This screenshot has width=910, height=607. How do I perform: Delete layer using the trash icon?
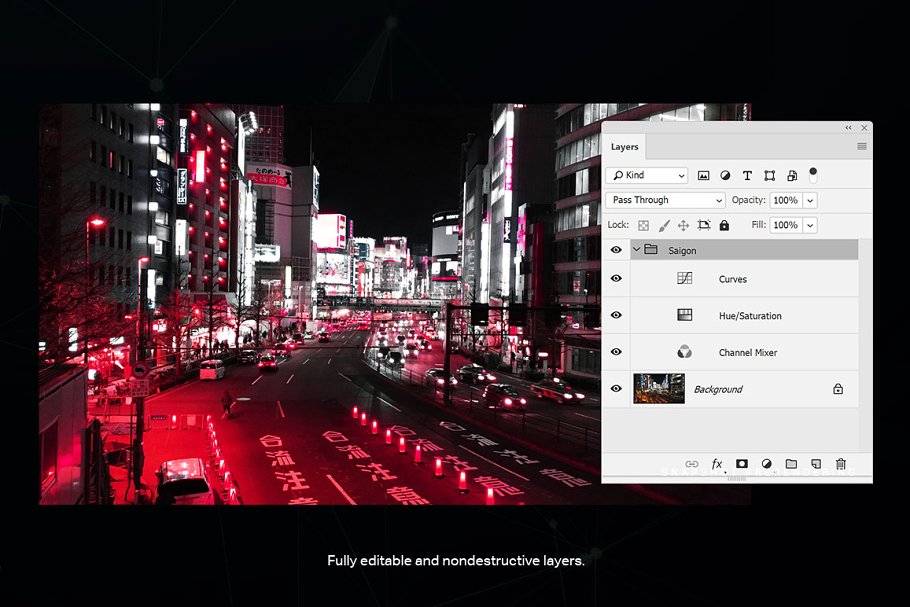pyautogui.click(x=840, y=463)
